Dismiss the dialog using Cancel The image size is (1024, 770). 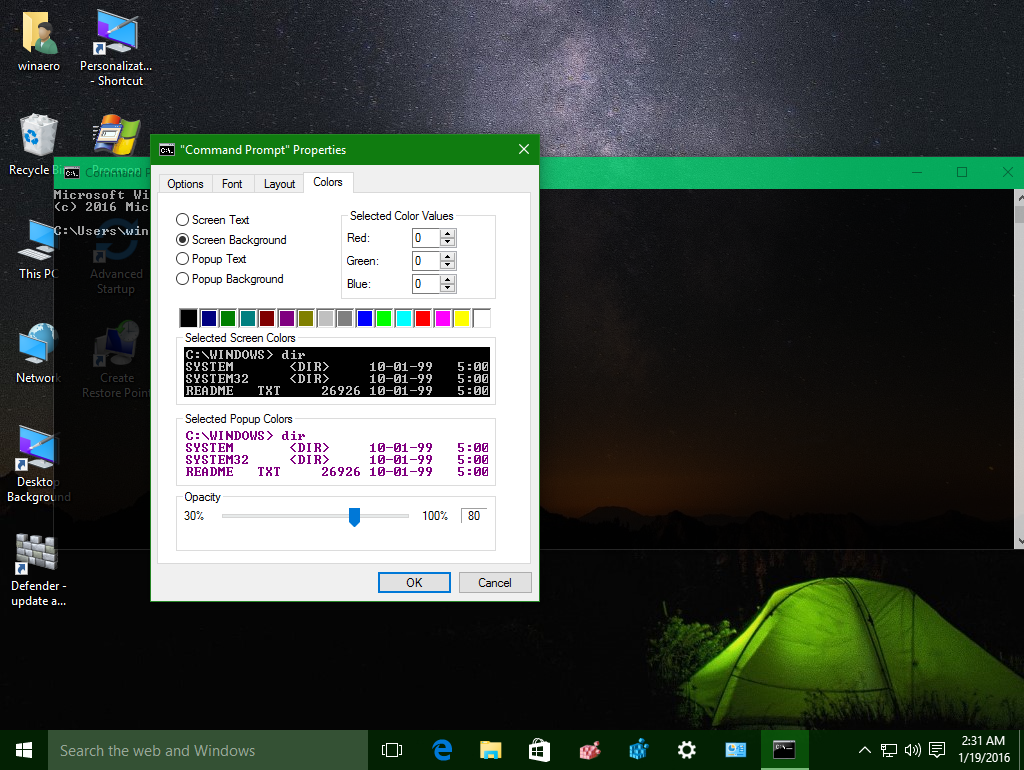(x=495, y=582)
